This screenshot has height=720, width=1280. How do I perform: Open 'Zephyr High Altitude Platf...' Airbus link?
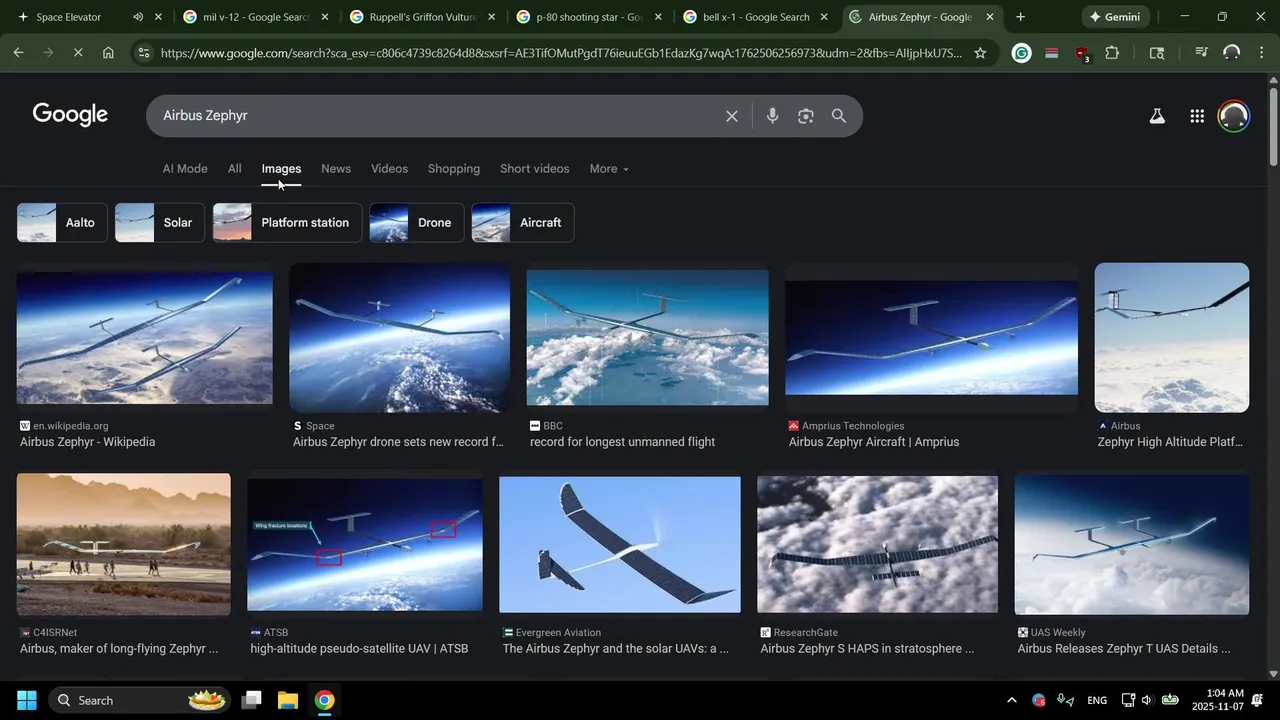(1170, 442)
